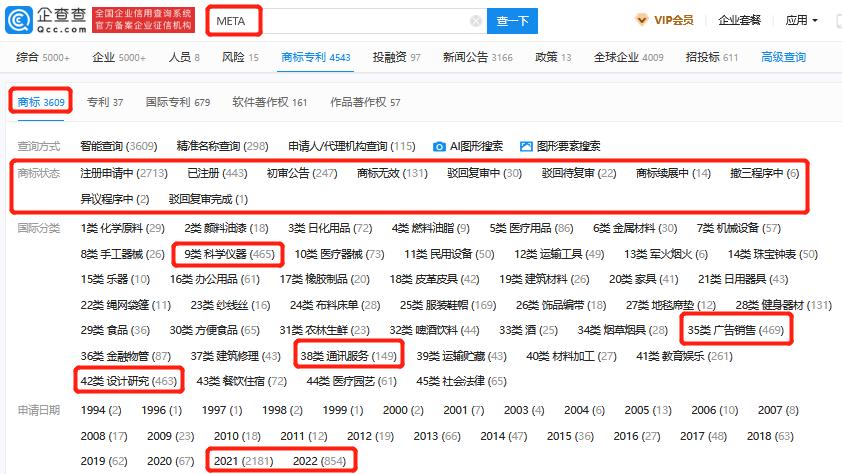Viewport: 842px width, 474px height.
Task: Filter by 10类 医疗器械 (73)
Action: 339,254
